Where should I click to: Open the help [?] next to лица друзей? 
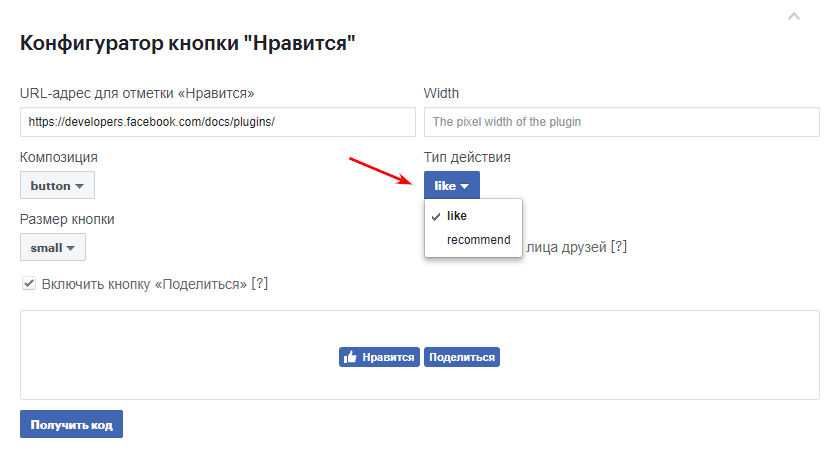(619, 247)
